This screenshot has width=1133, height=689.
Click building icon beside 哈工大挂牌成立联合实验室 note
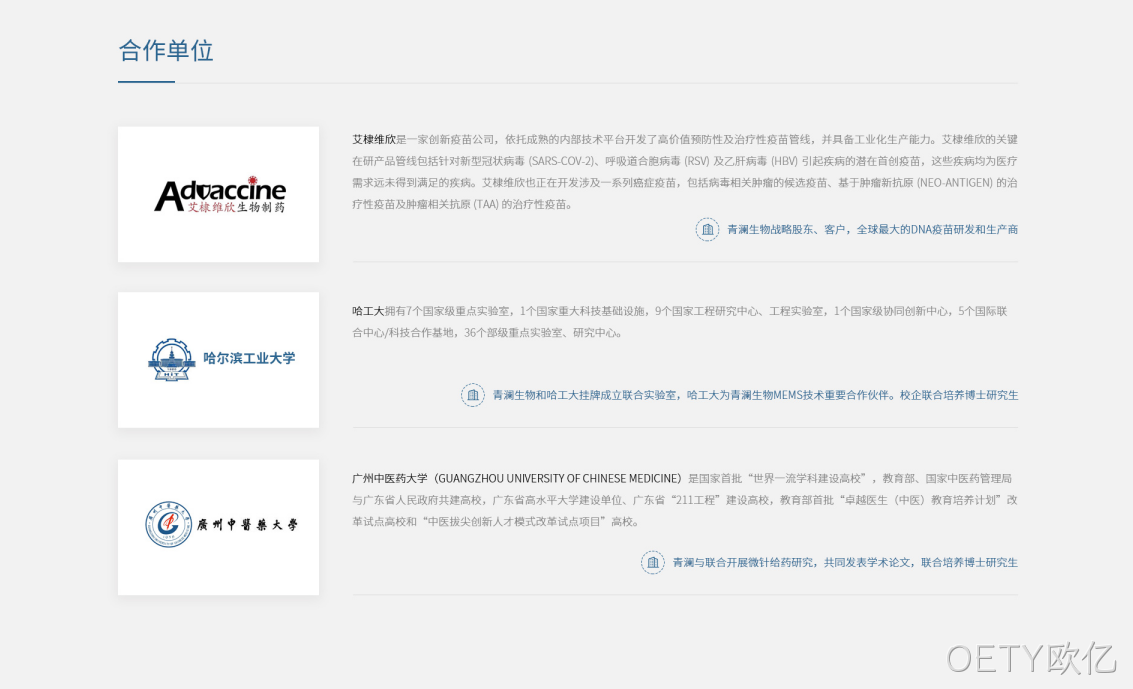473,395
